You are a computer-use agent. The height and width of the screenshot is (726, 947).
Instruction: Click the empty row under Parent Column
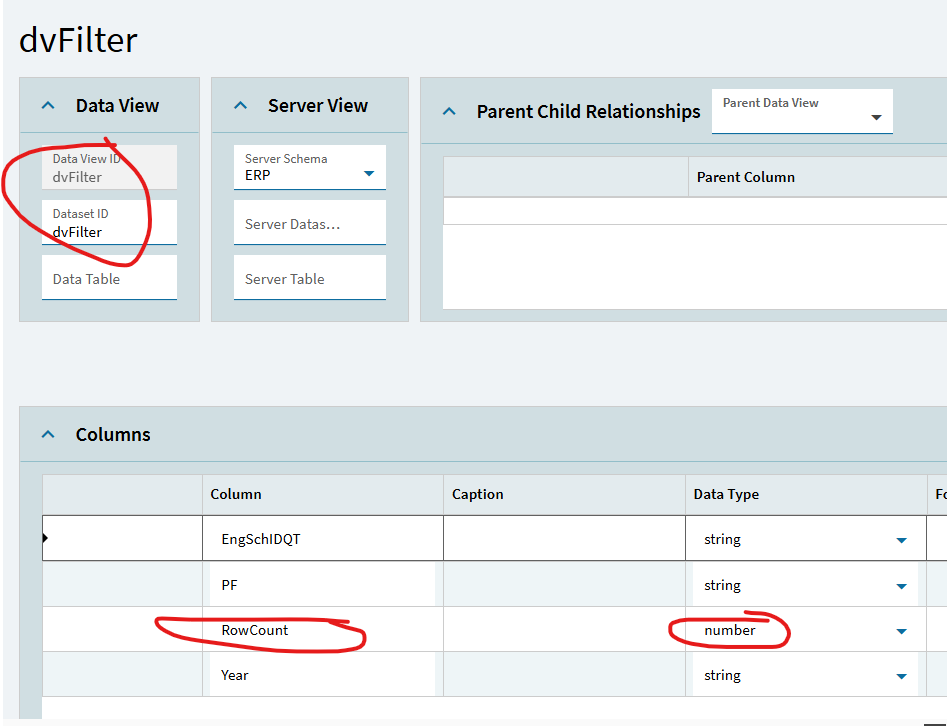point(695,211)
